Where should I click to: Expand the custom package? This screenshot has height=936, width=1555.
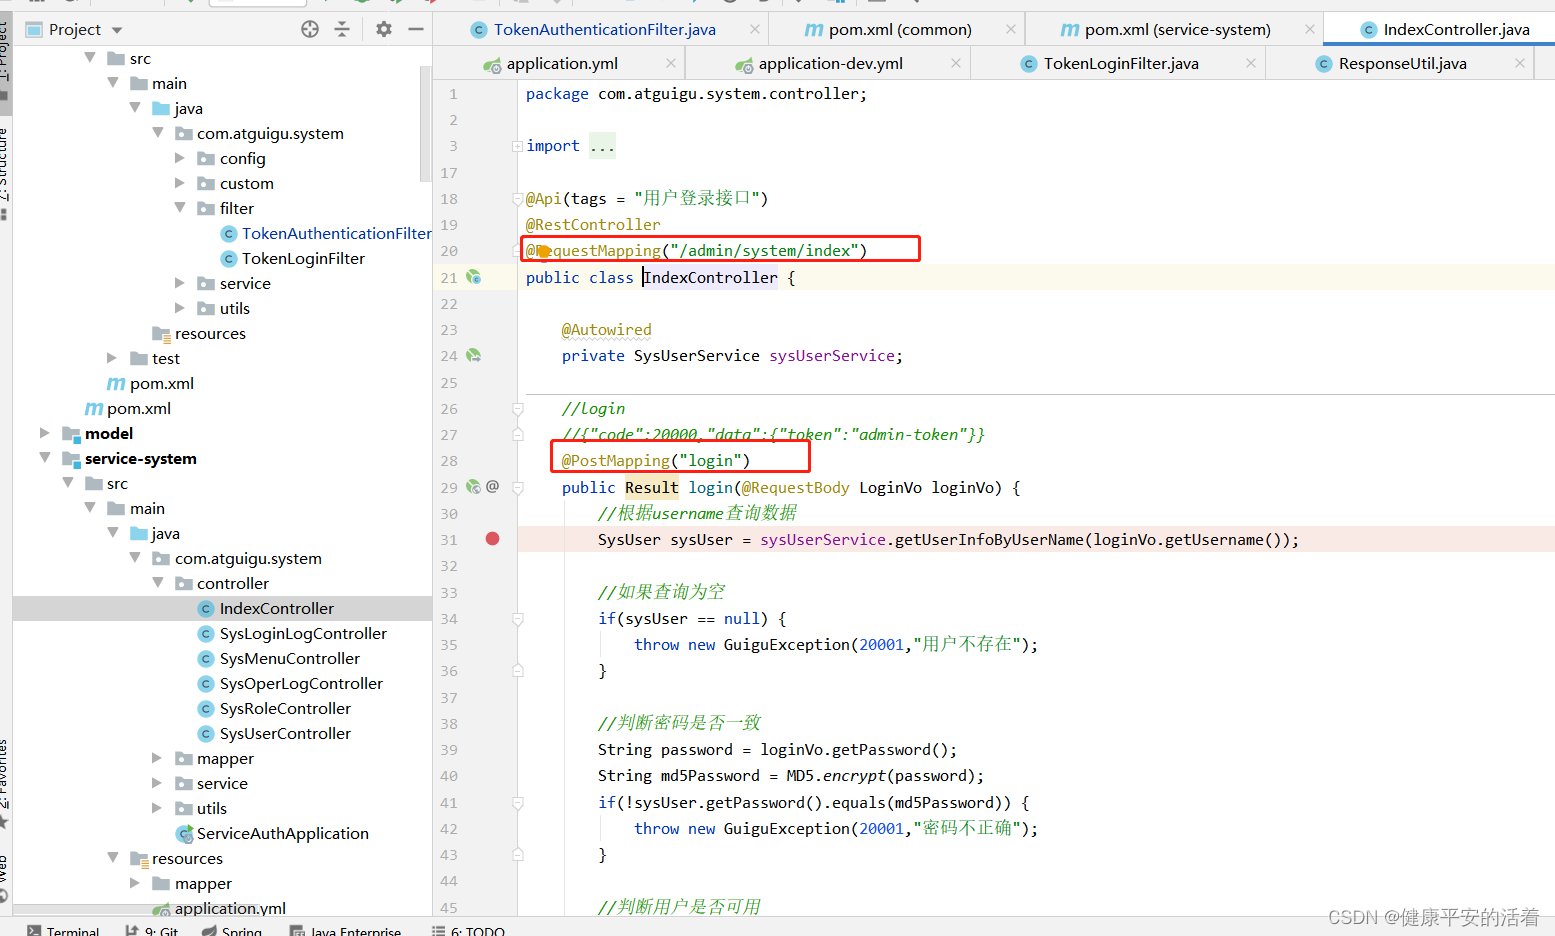coord(180,183)
